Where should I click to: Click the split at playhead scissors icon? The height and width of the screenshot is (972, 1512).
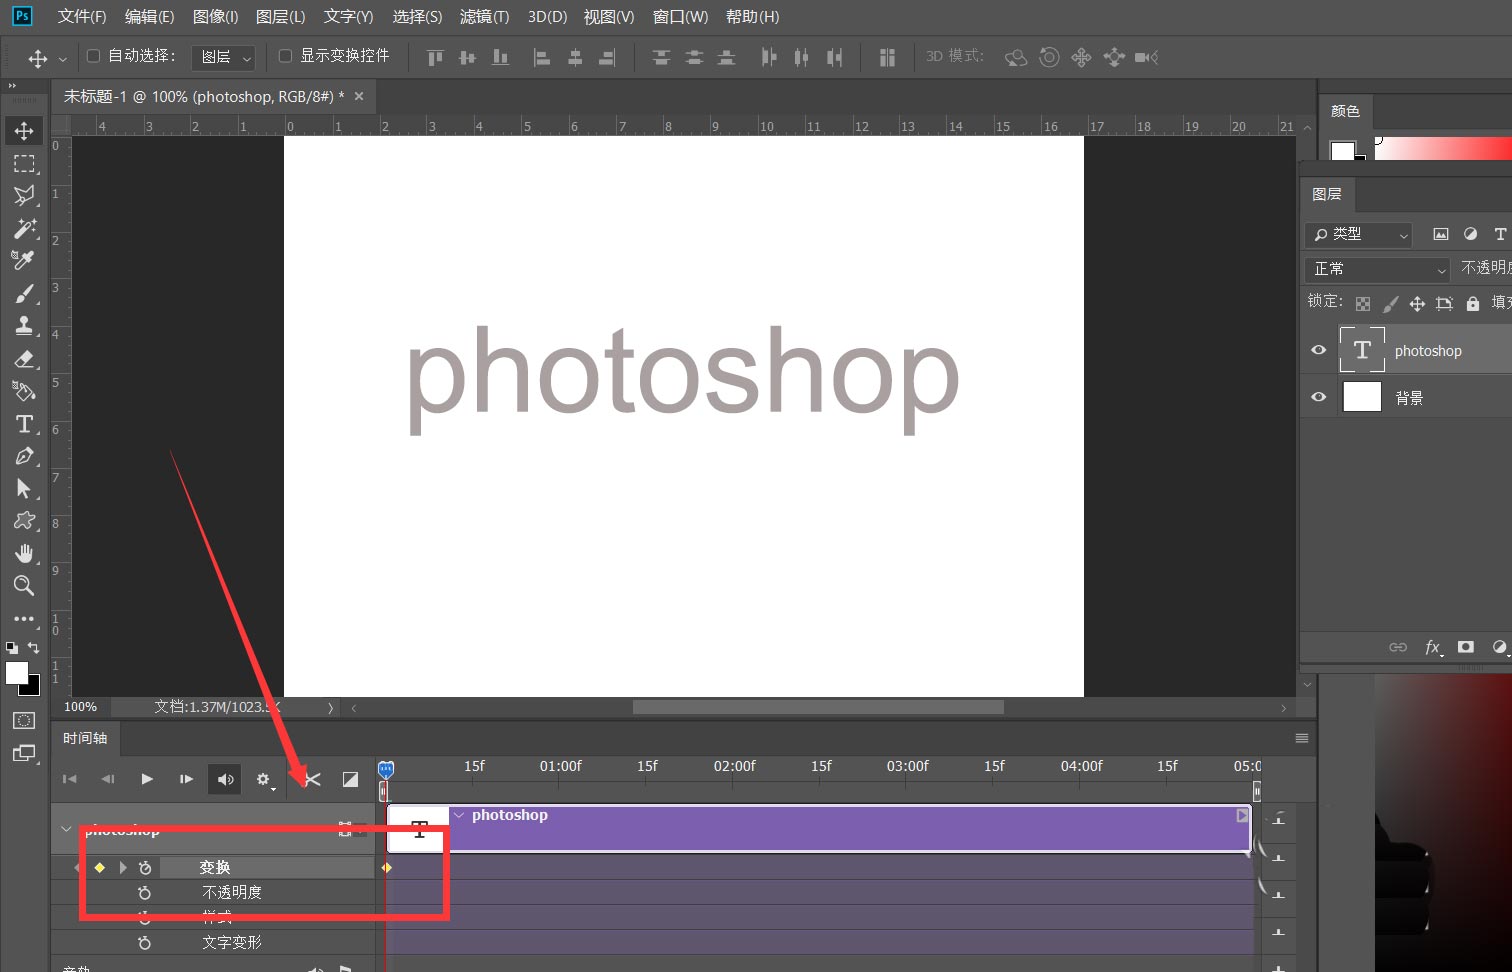pos(312,779)
